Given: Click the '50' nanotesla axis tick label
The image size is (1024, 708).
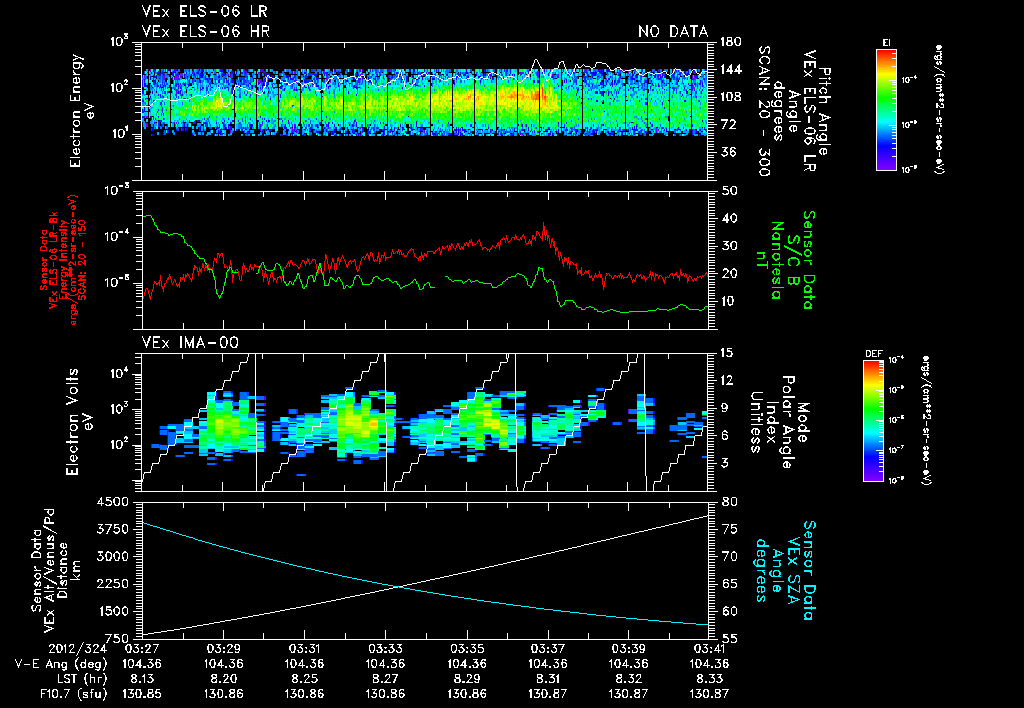Looking at the screenshot, I should tap(729, 191).
